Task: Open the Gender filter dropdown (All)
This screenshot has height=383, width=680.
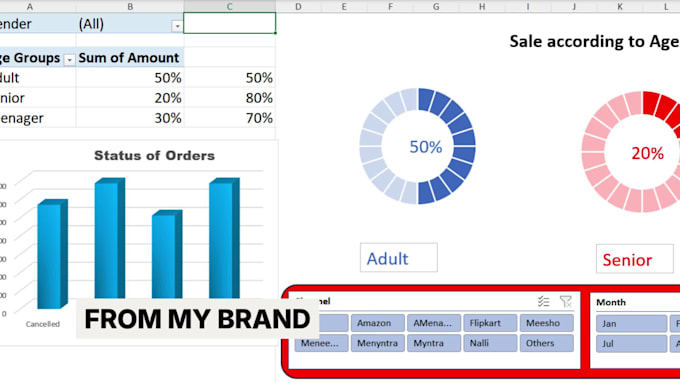Action: pos(177,26)
